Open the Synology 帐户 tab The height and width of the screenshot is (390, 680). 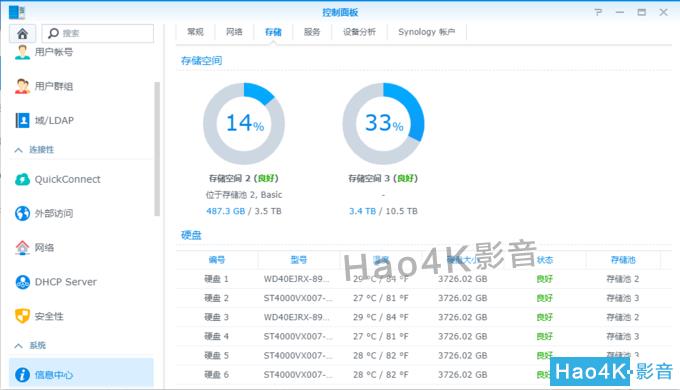427,32
